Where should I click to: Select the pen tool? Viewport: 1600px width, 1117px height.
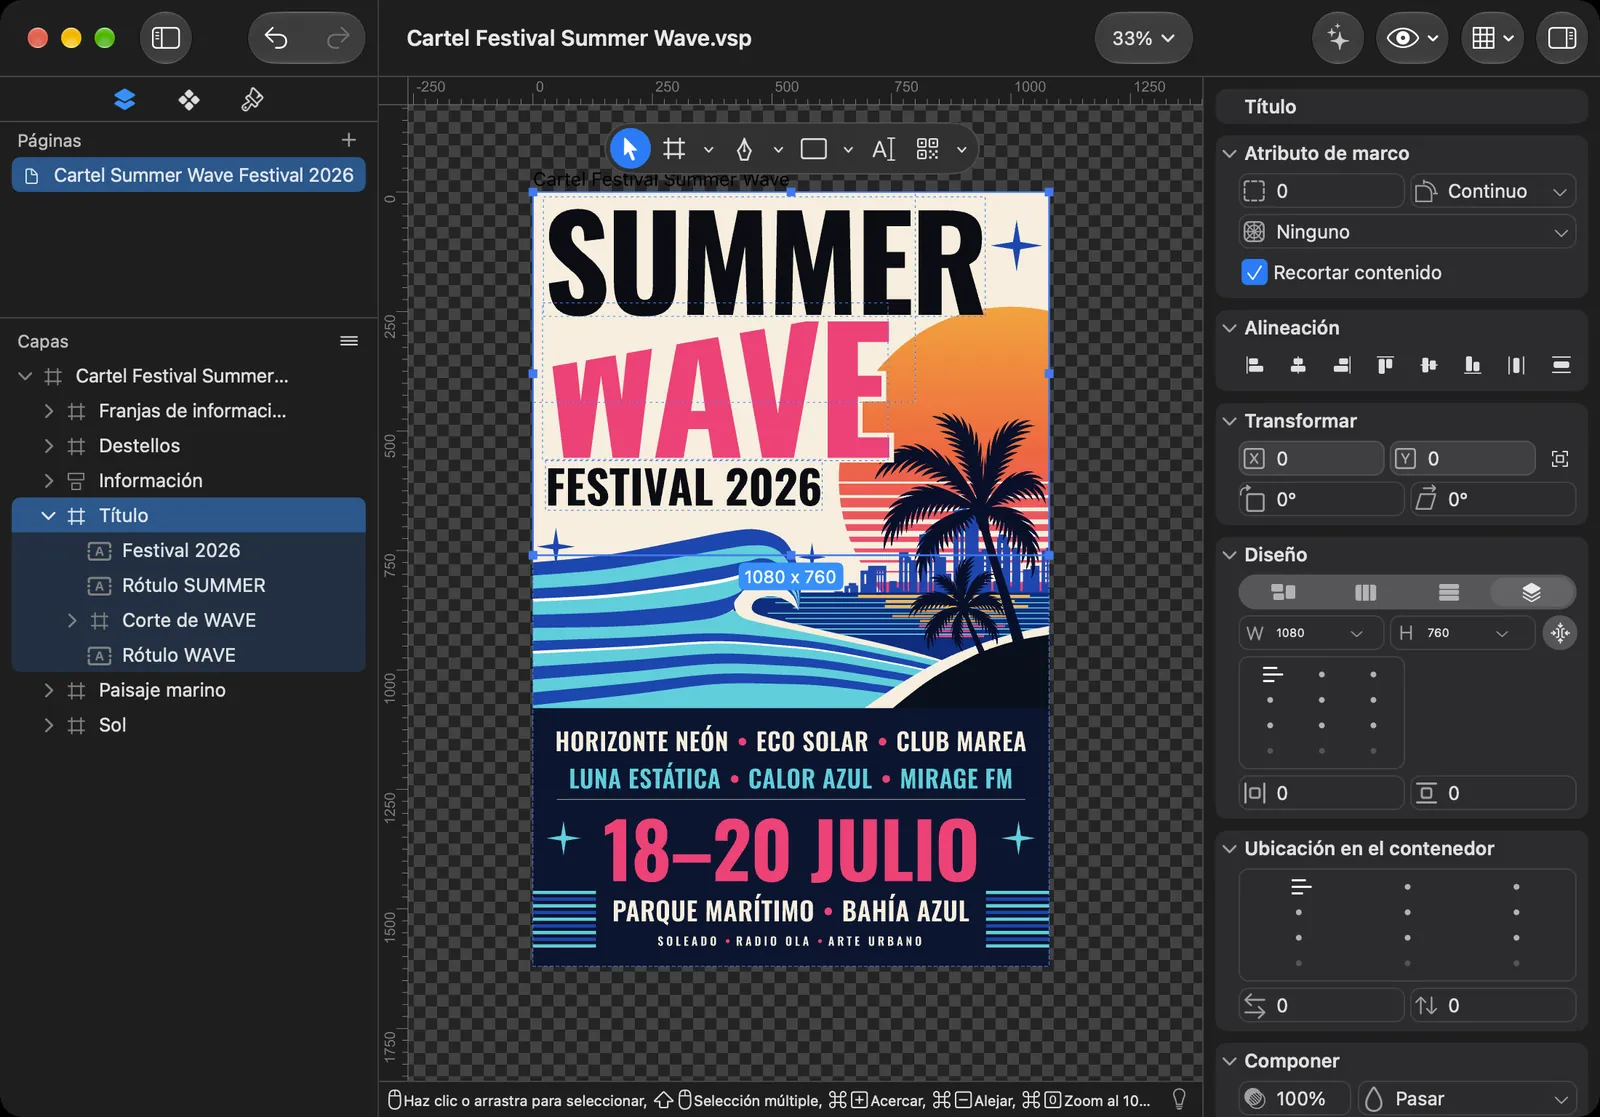click(744, 149)
